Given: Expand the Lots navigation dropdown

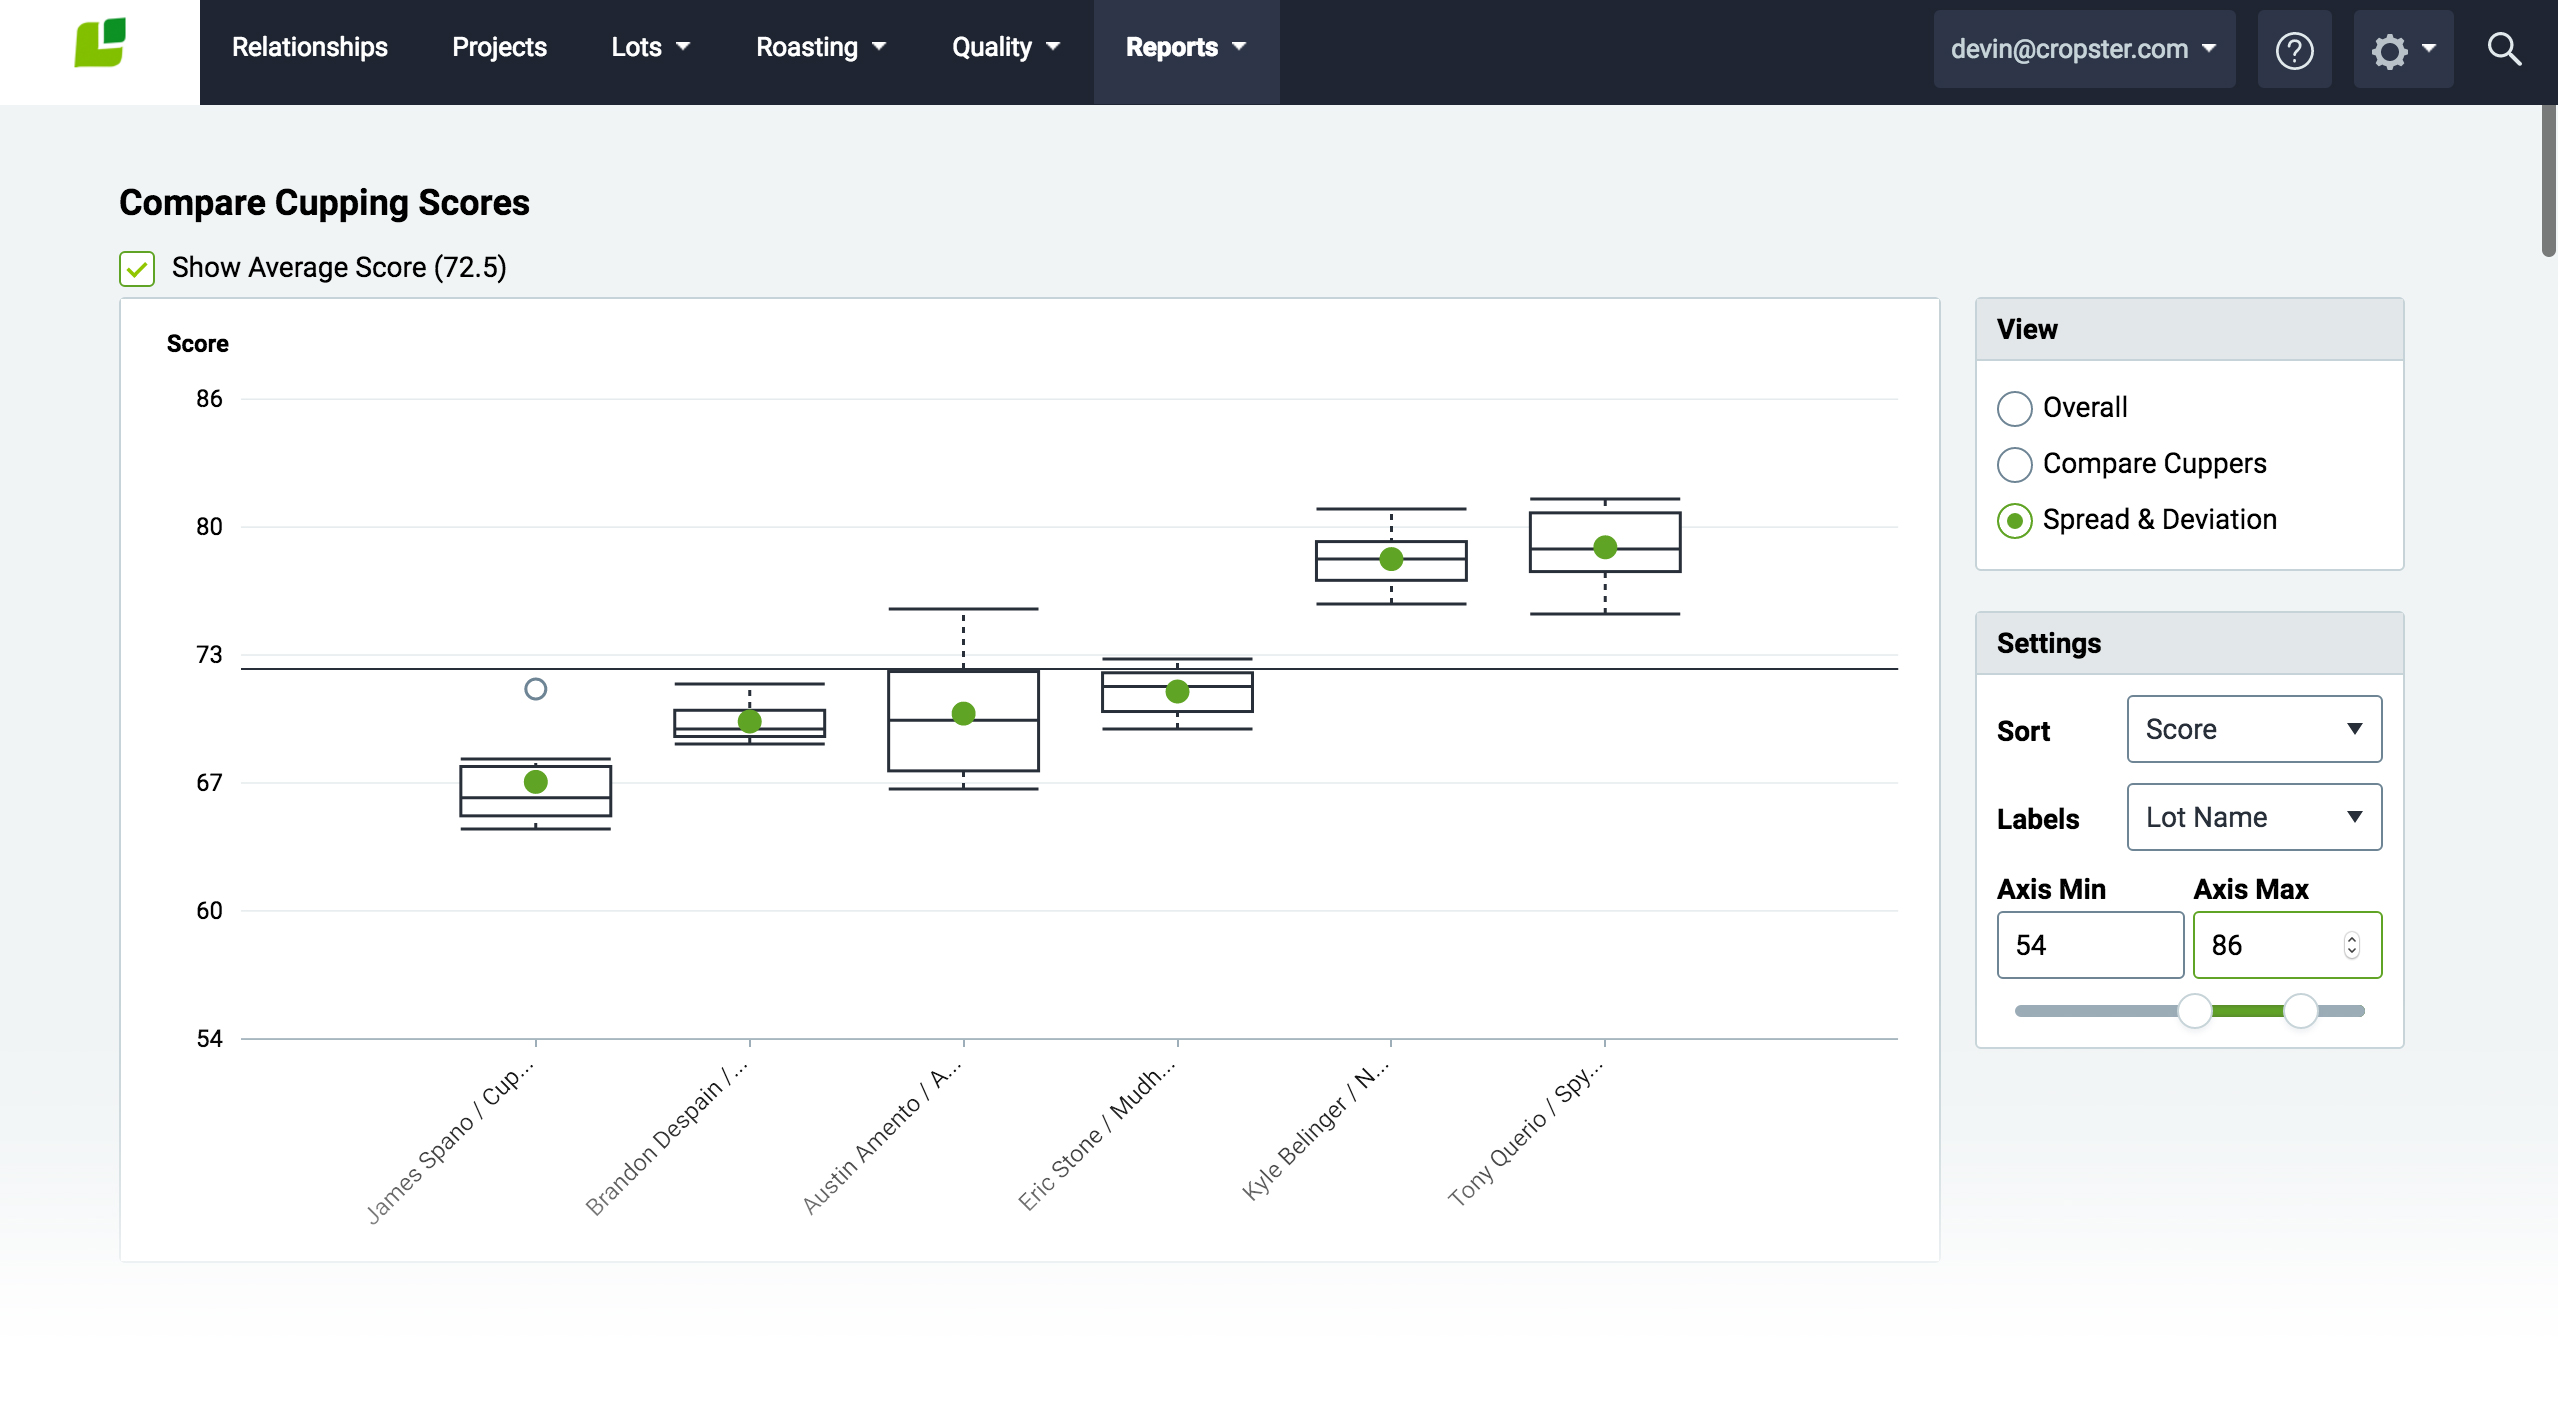Looking at the screenshot, I should tap(650, 47).
